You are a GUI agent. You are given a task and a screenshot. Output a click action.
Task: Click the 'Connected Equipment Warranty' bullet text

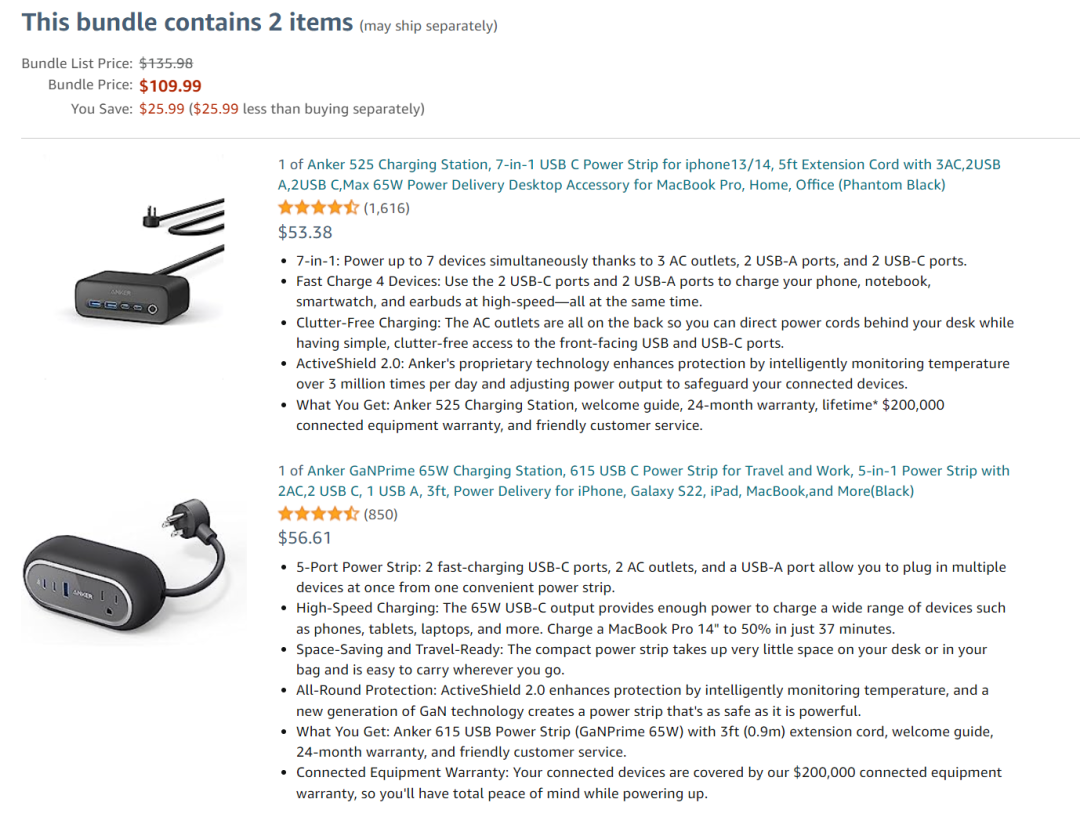pyautogui.click(x=649, y=783)
